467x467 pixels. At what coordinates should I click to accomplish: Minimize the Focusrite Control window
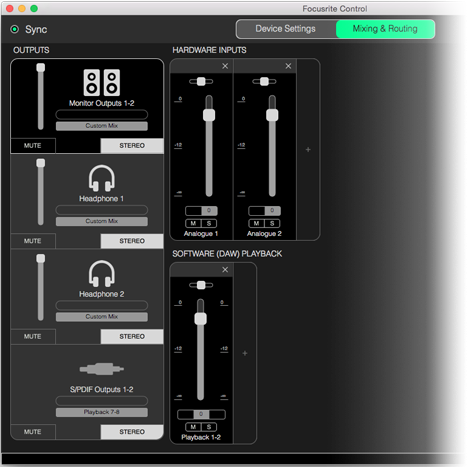pos(22,8)
